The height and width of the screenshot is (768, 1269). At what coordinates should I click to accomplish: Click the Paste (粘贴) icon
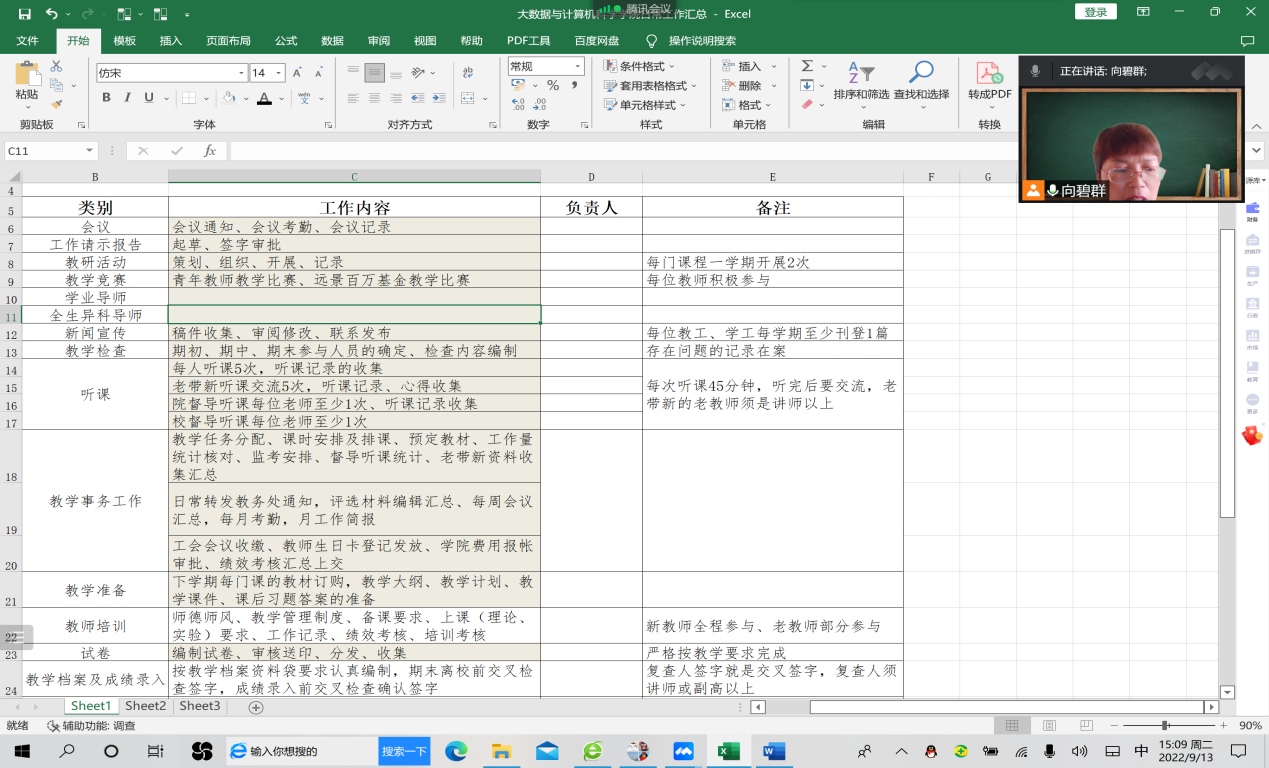point(27,80)
